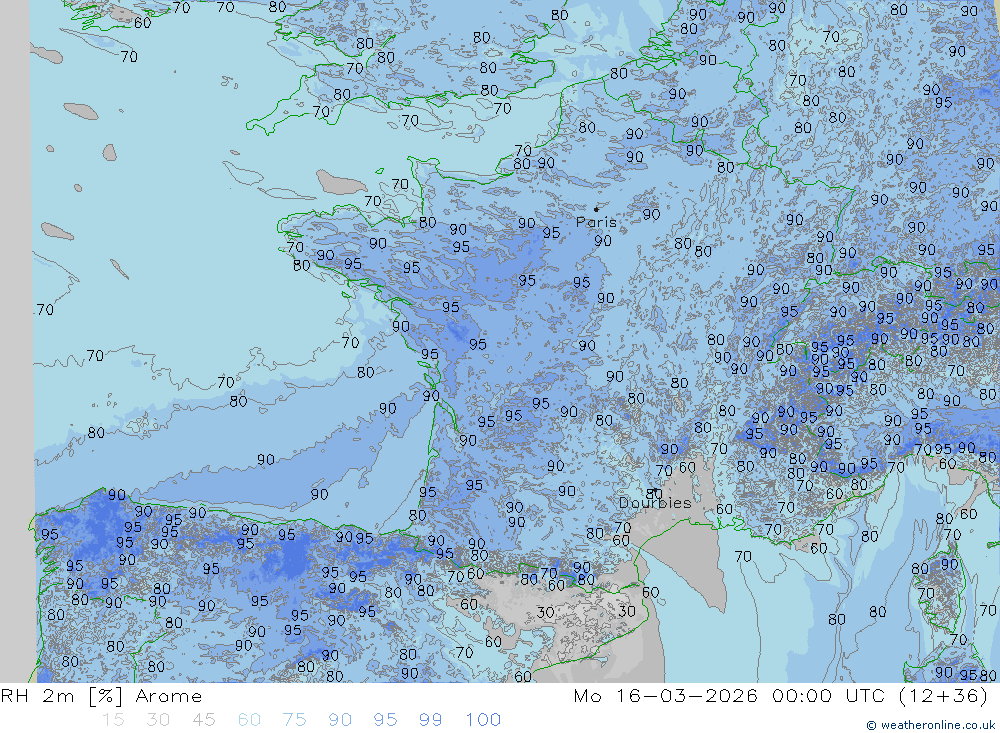Click the 'RH 2m [%] Arome' title
This screenshot has height=733, width=1000.
101,696
